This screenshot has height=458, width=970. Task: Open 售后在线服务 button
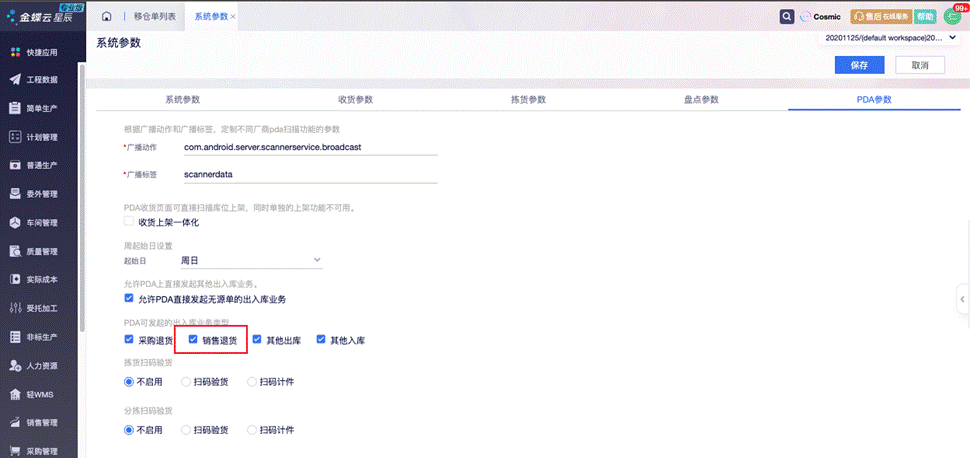coord(881,17)
